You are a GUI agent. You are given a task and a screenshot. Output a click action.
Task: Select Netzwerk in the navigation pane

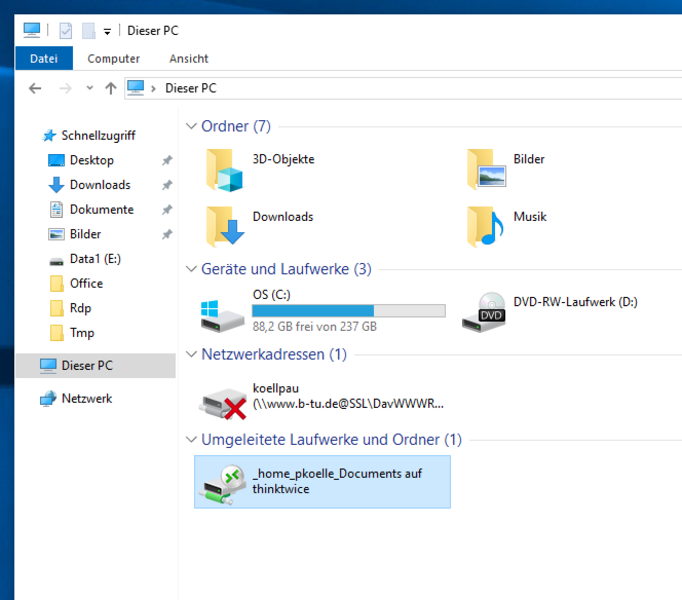tap(86, 399)
